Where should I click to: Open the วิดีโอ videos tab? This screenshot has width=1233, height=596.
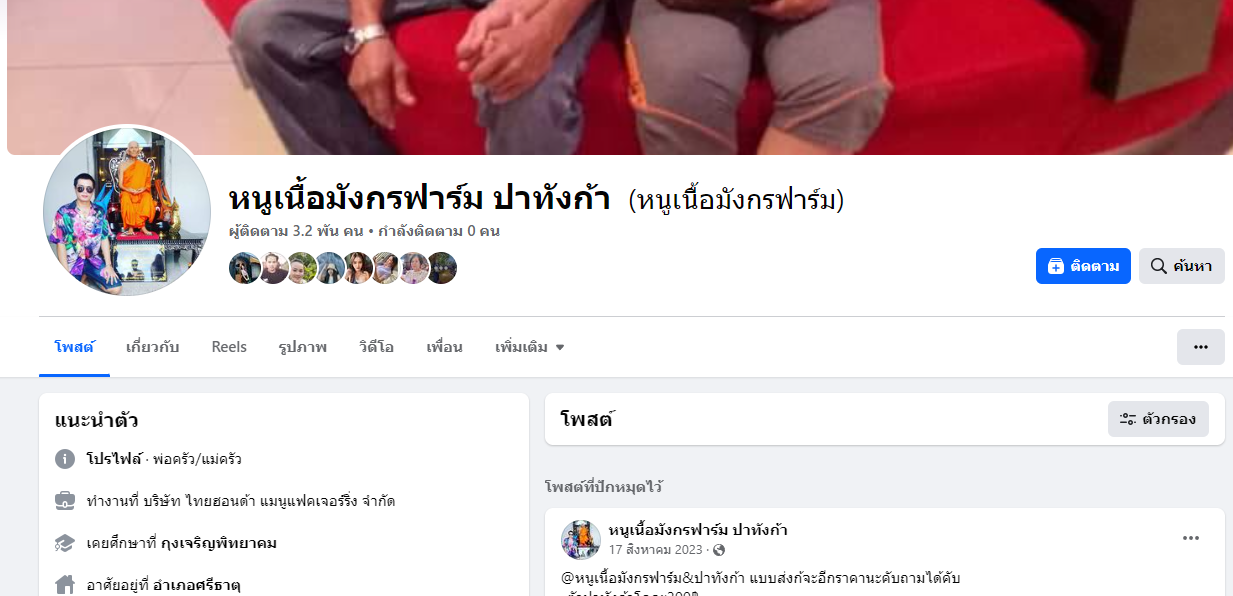[x=377, y=347]
